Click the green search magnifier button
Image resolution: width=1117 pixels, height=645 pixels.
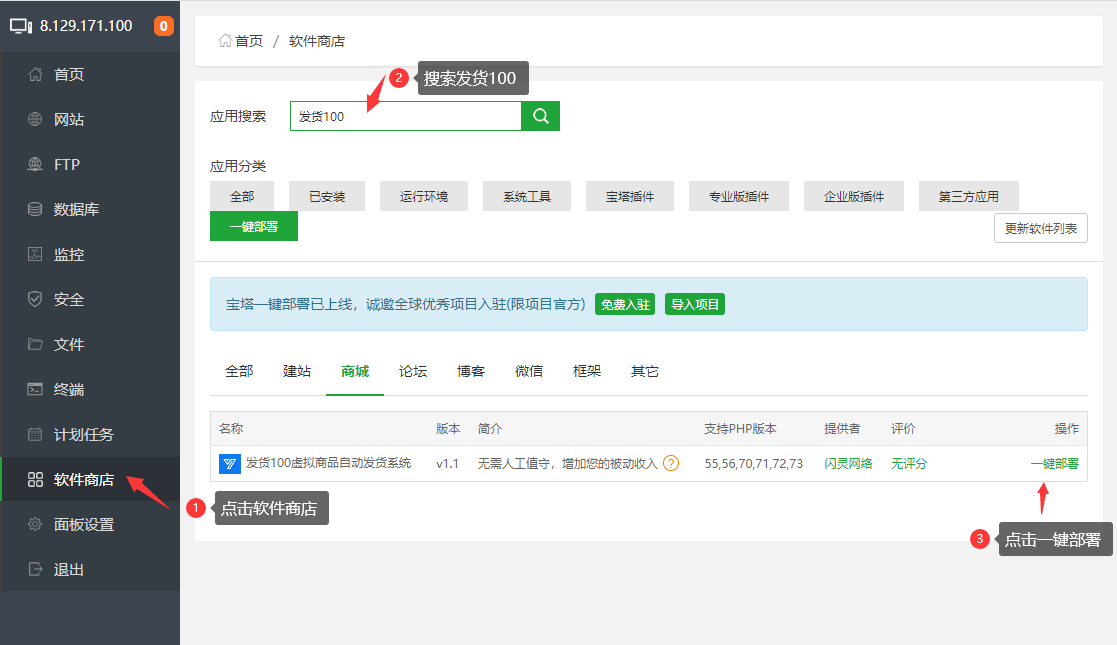tap(541, 116)
